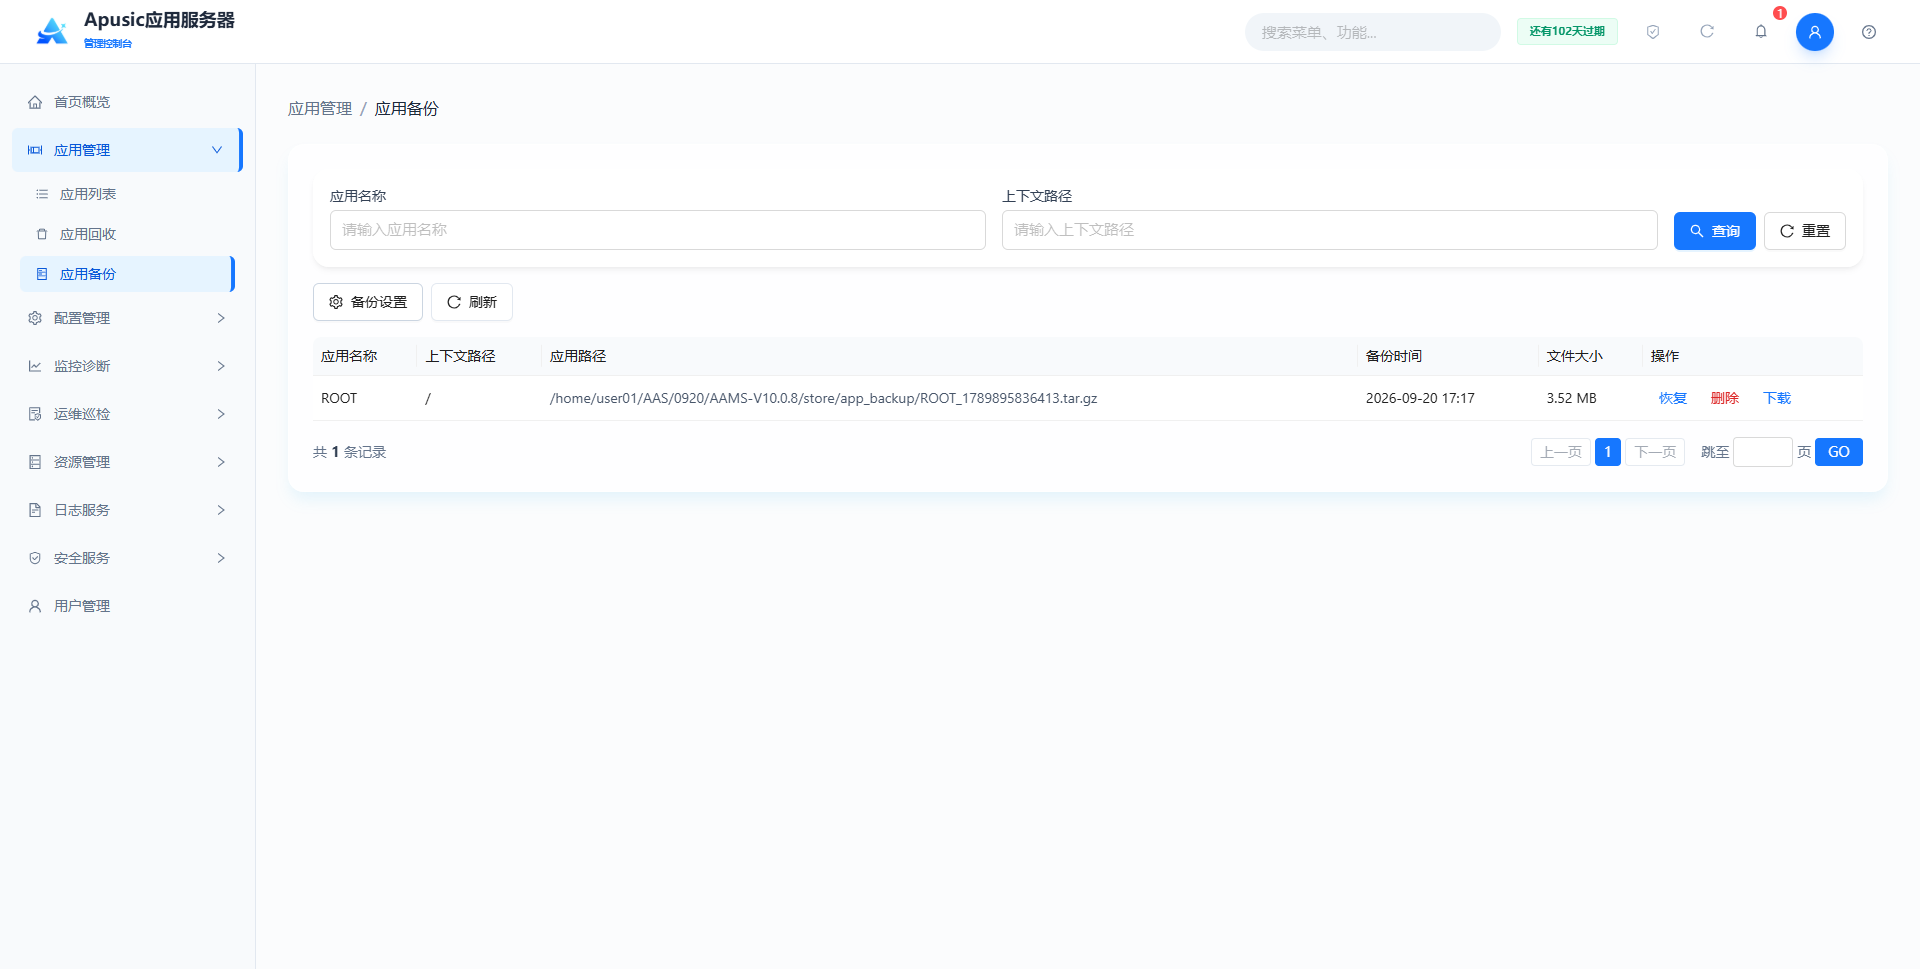This screenshot has width=1920, height=969.
Task: Click the global menu search box
Action: pyautogui.click(x=1372, y=32)
